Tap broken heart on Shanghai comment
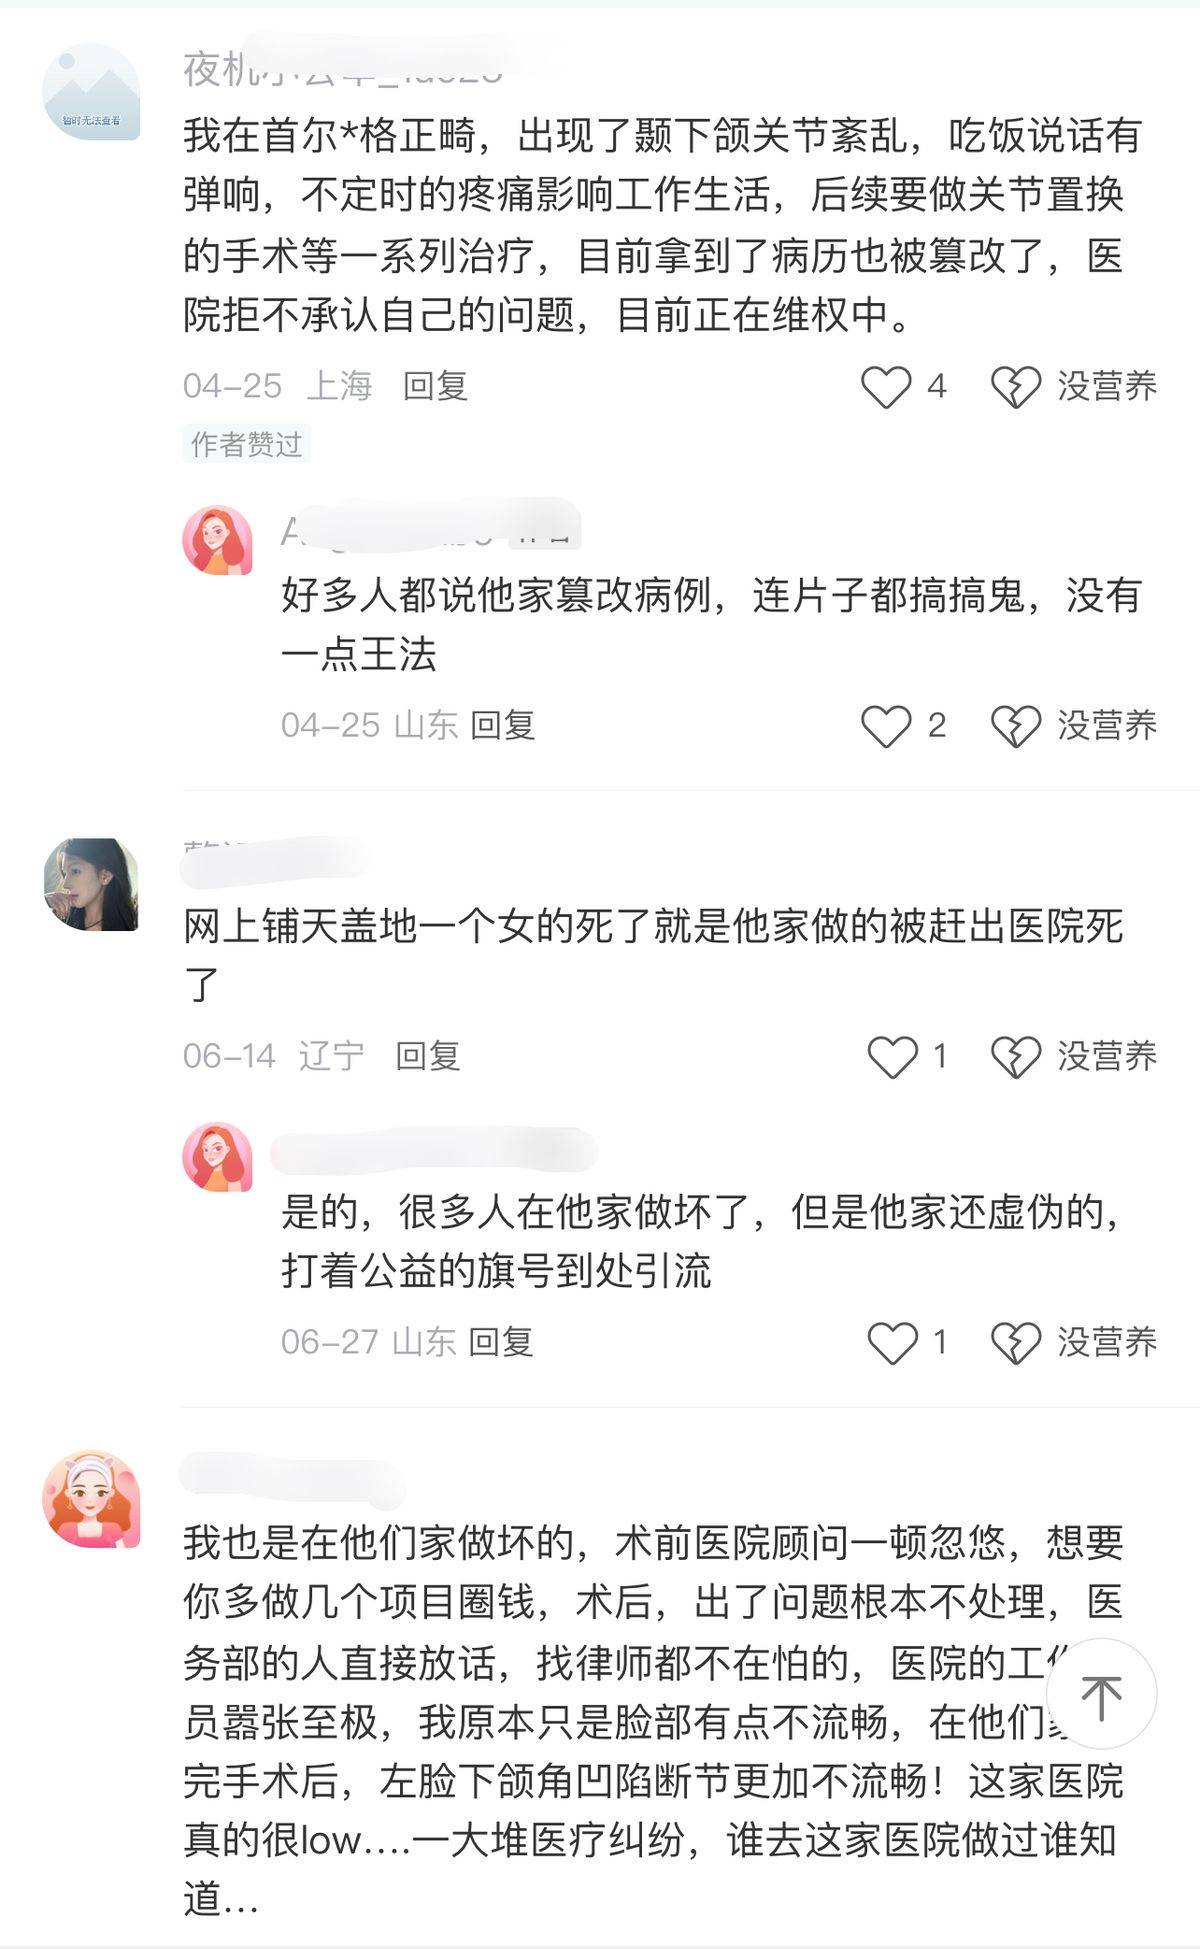This screenshot has height=1949, width=1200. pyautogui.click(x=1016, y=387)
